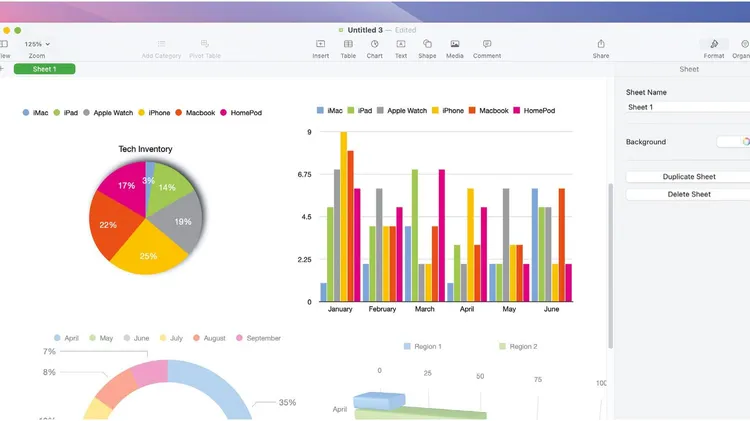Open the Insert menu icon

[x=320, y=44]
